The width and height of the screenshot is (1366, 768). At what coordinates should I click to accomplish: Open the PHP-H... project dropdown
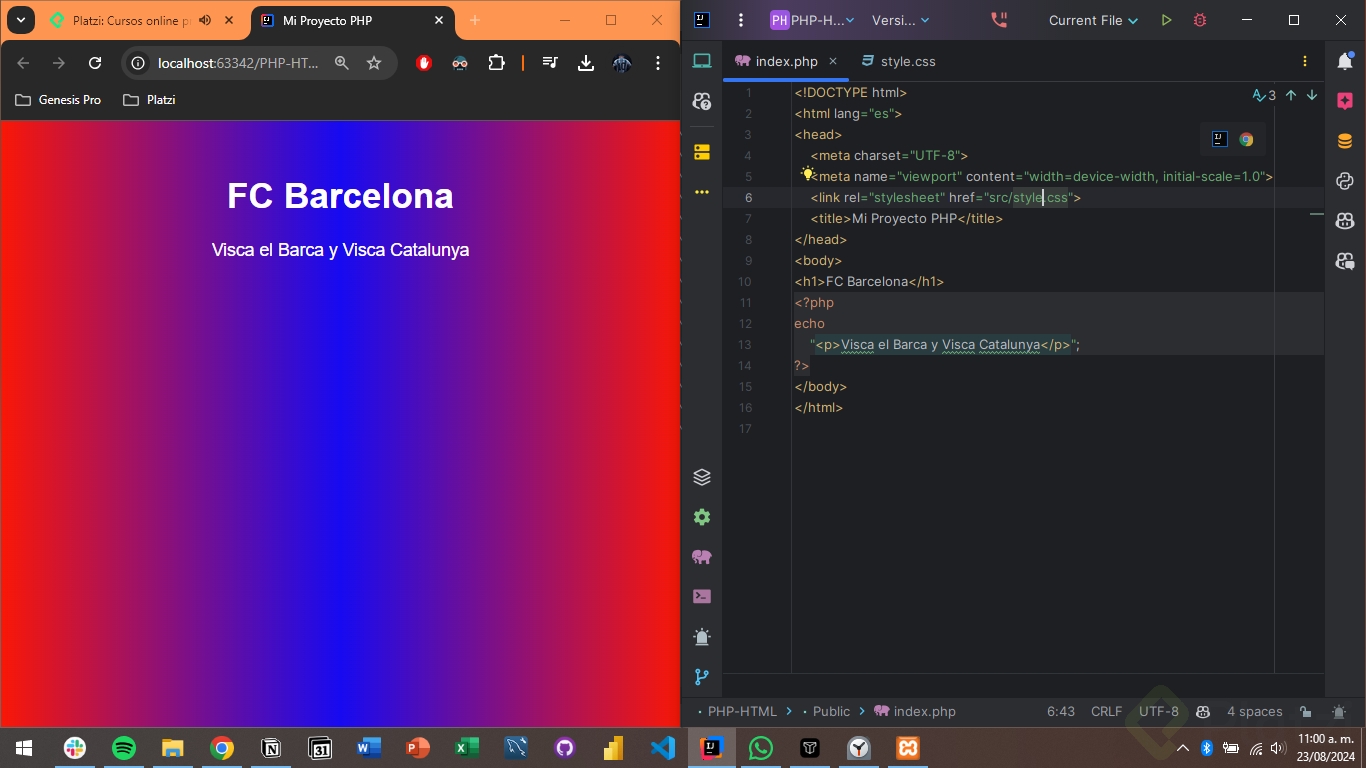click(812, 20)
